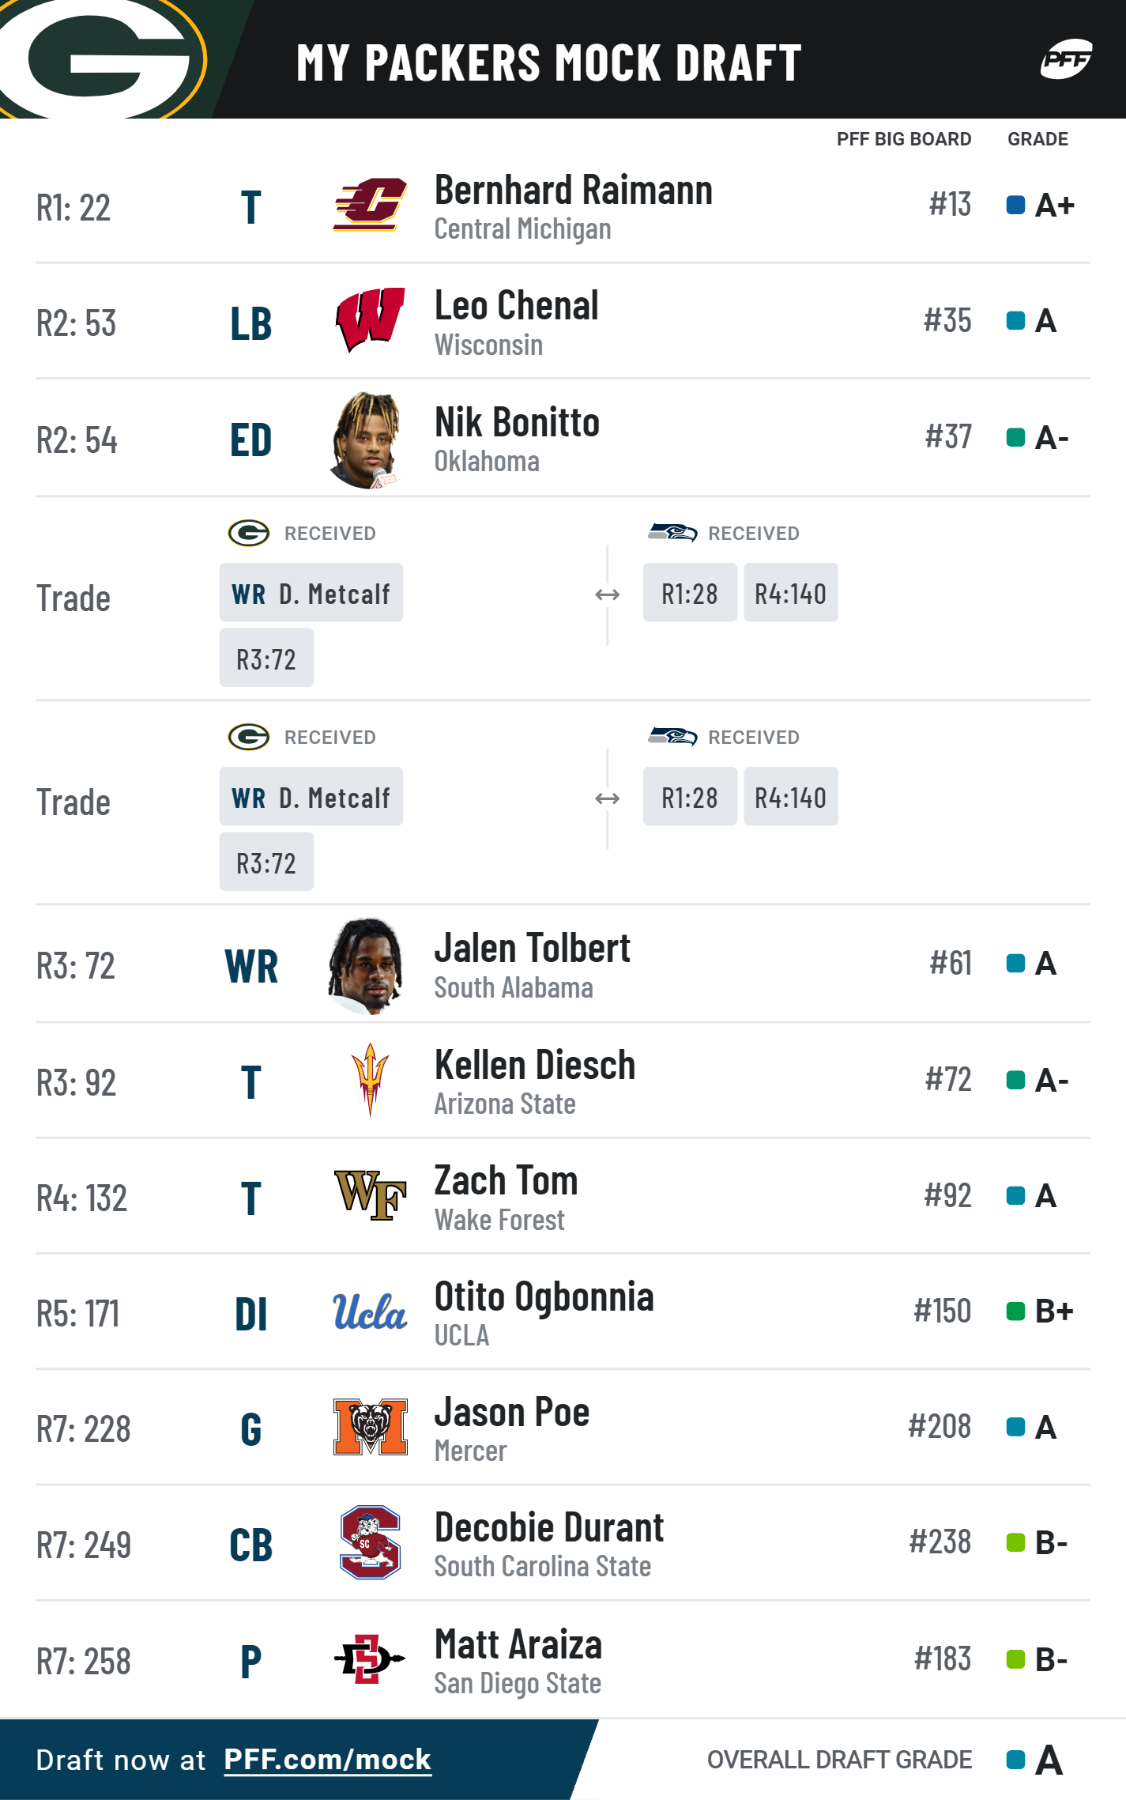Screen dimensions: 1126x1800
Task: Click the South Carolina State logo
Action: click(370, 1542)
